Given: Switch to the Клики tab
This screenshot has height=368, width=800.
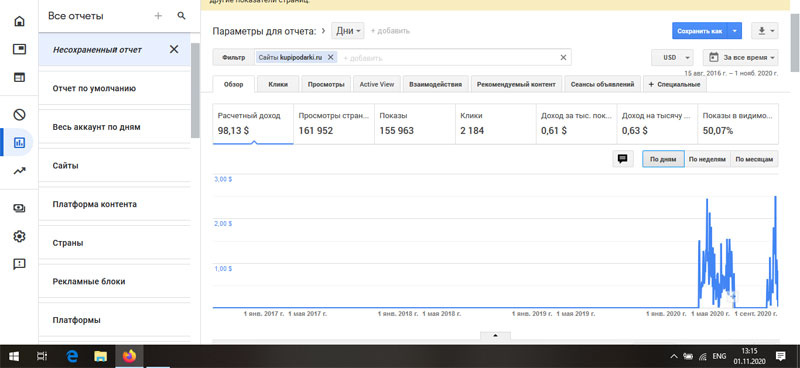Looking at the screenshot, I should tap(278, 85).
